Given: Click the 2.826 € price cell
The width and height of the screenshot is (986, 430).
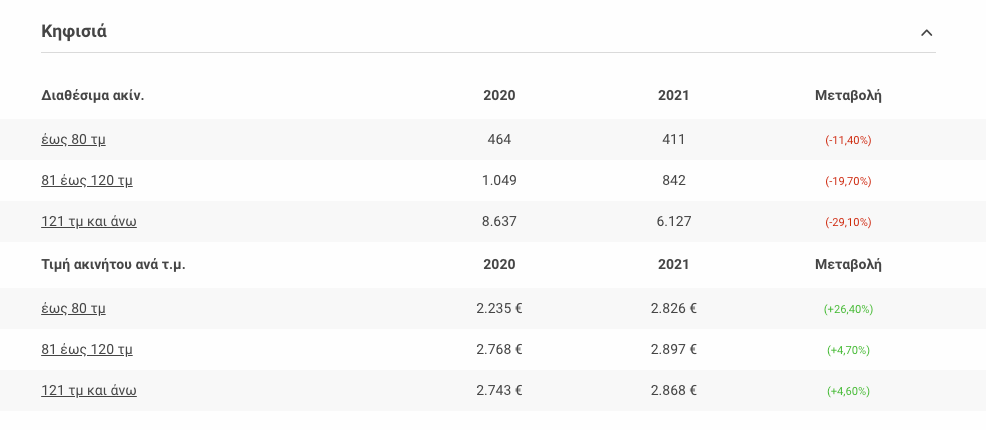Looking at the screenshot, I should click(x=673, y=308).
